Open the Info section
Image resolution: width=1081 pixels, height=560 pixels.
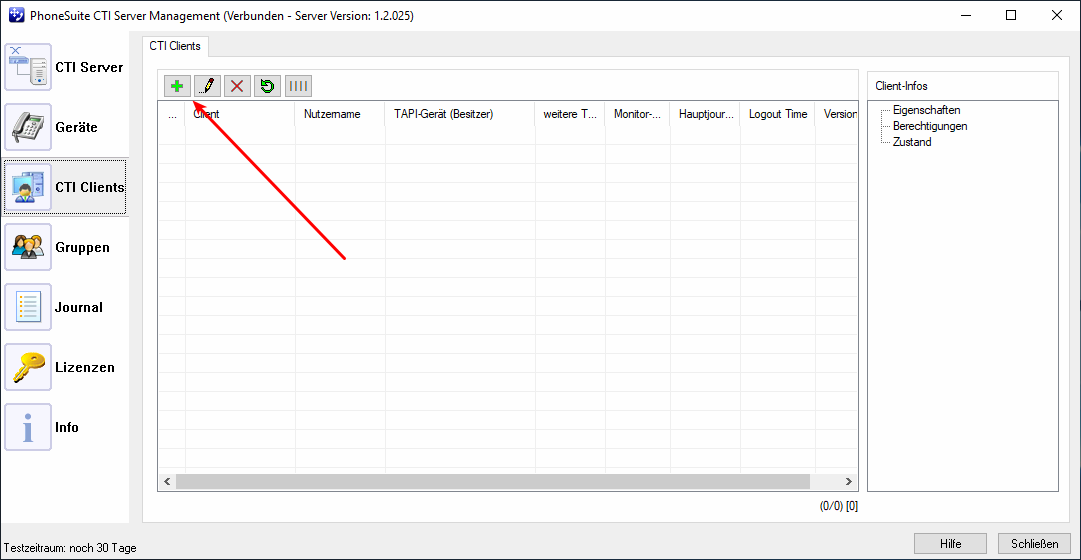pyautogui.click(x=65, y=427)
